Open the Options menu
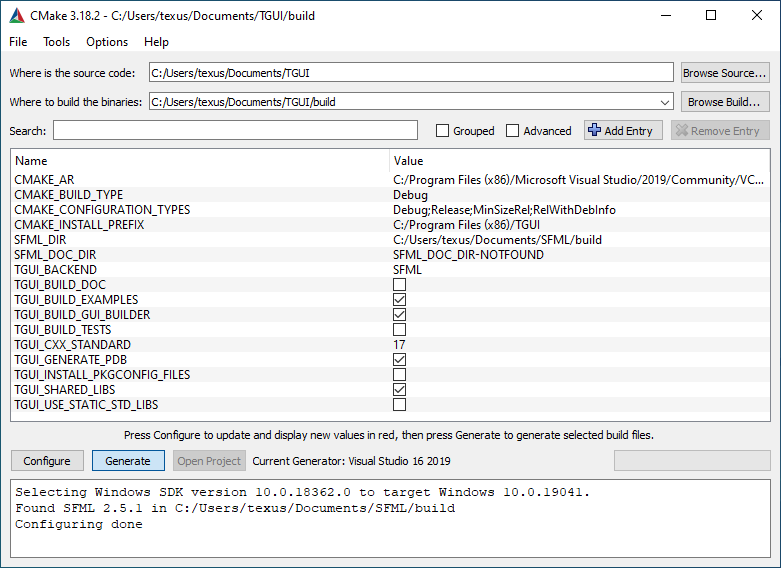781x568 pixels. point(107,42)
